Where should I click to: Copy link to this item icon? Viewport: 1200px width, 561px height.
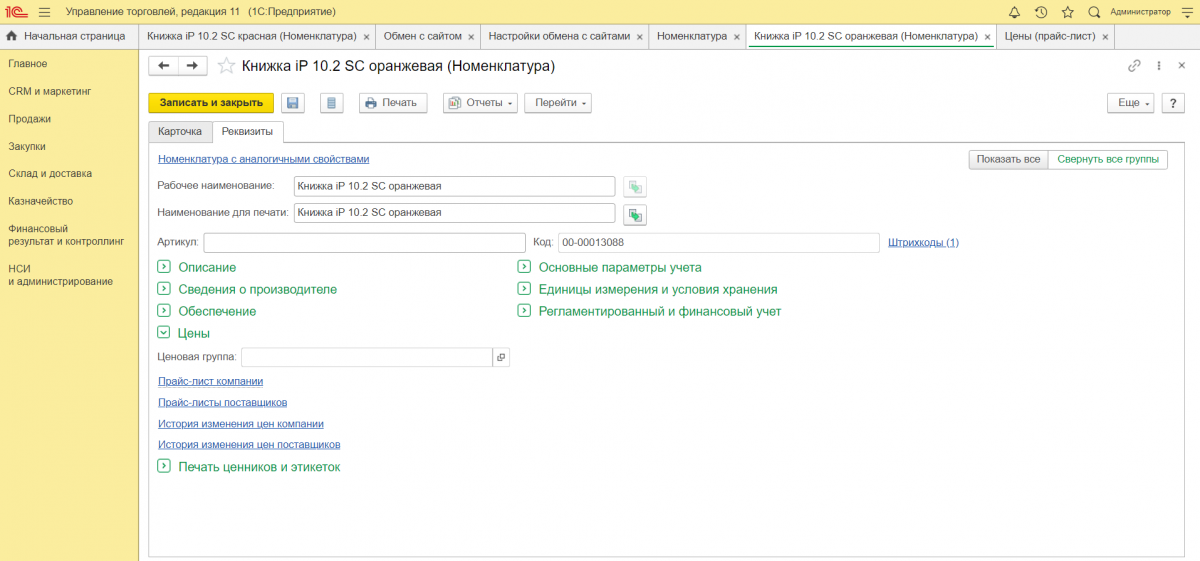(1134, 66)
